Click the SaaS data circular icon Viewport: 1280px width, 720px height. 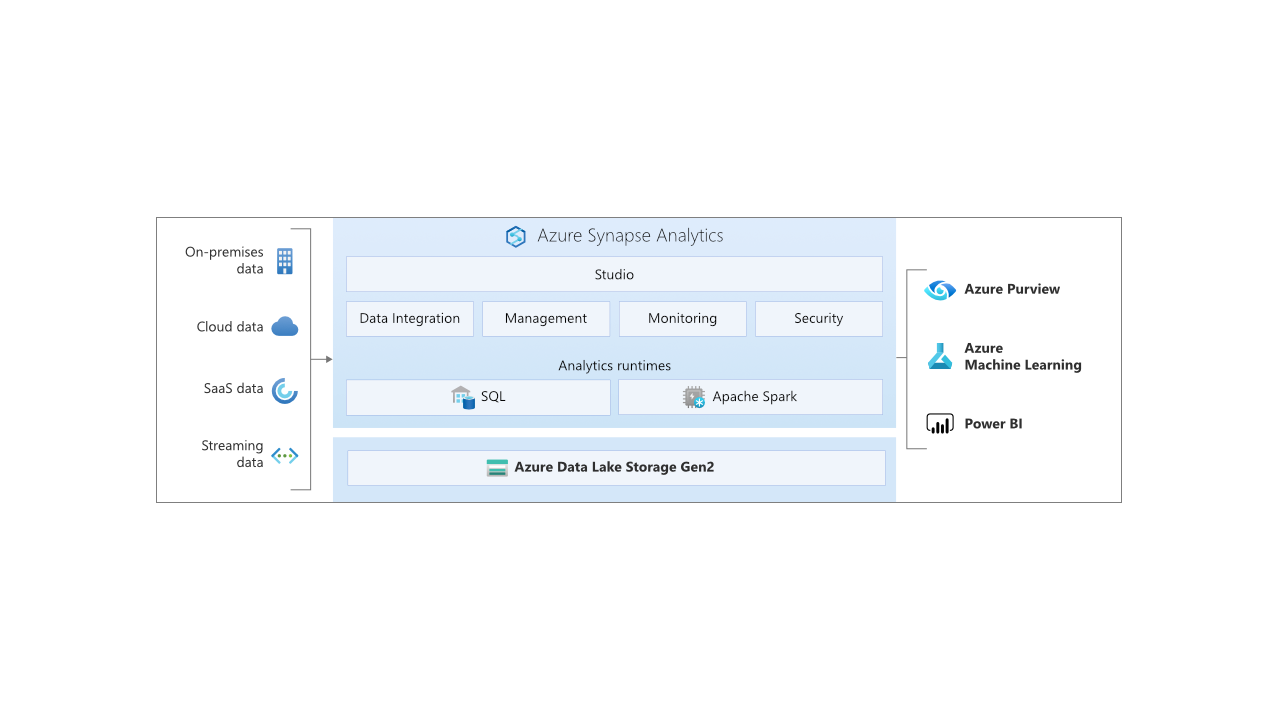click(x=285, y=390)
